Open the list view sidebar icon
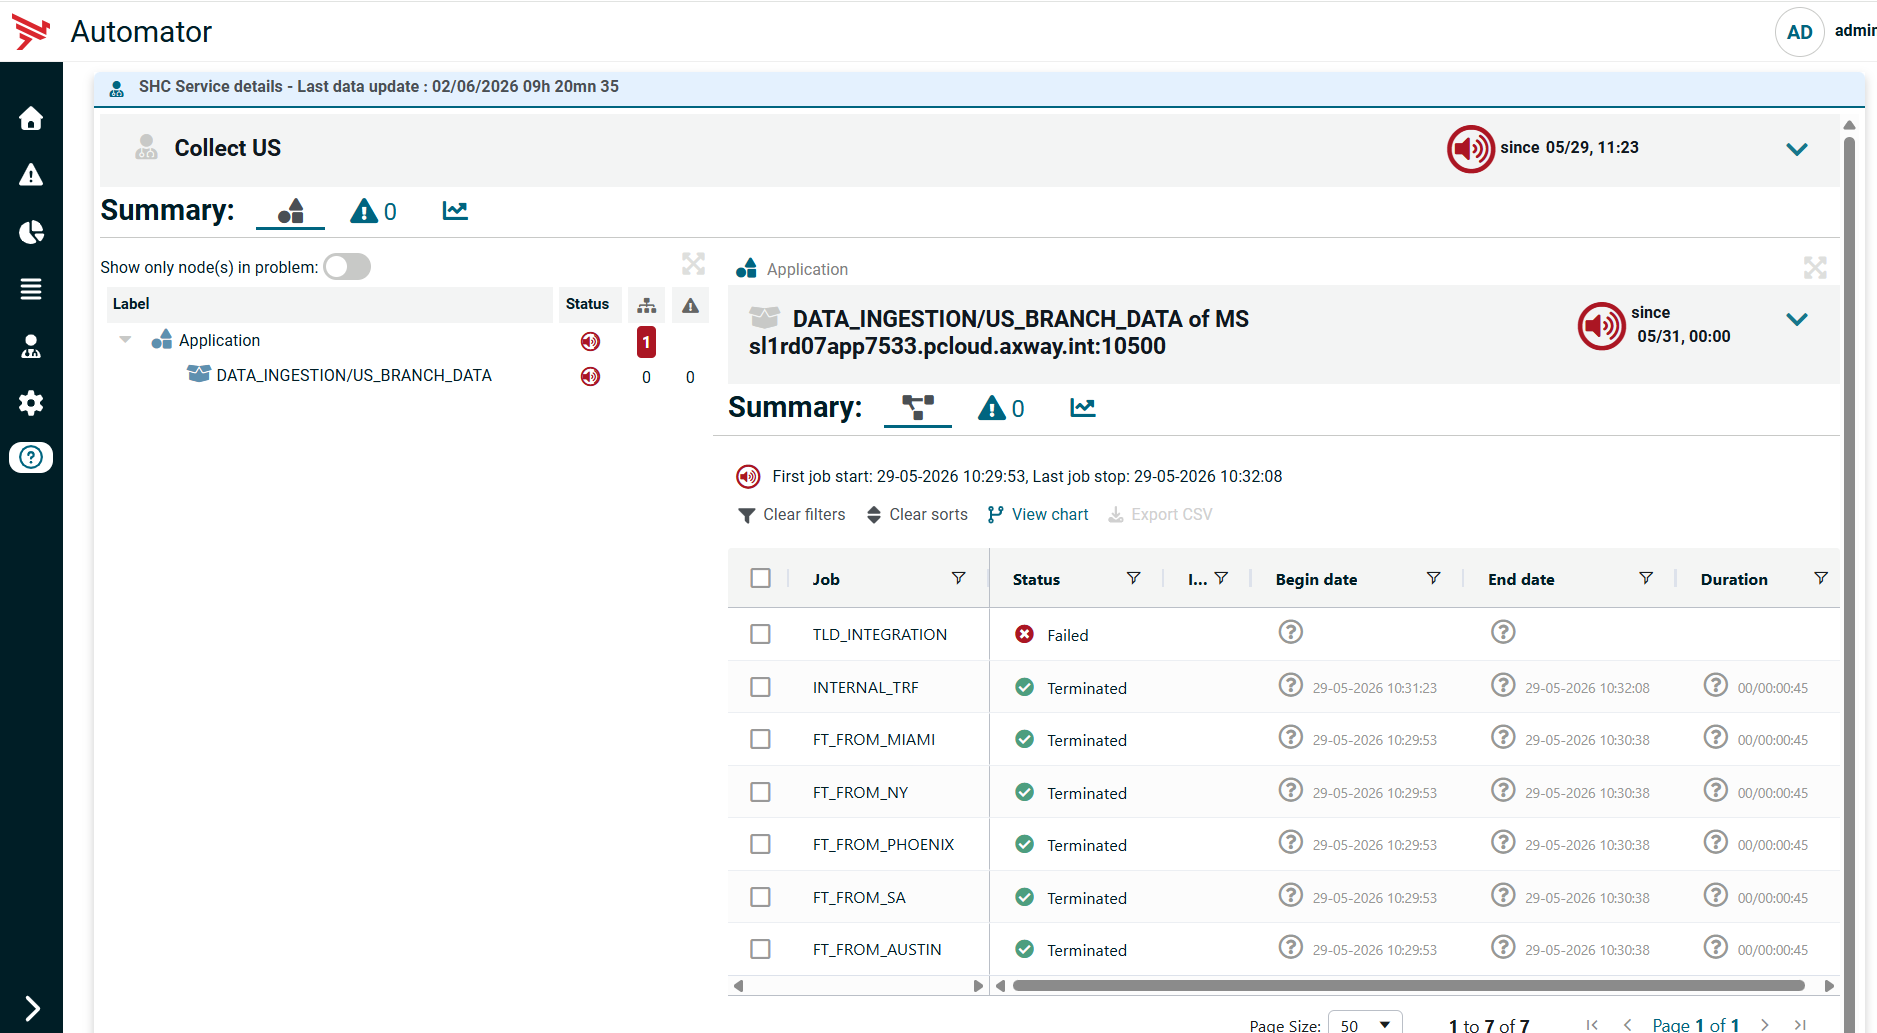 pyautogui.click(x=31, y=289)
